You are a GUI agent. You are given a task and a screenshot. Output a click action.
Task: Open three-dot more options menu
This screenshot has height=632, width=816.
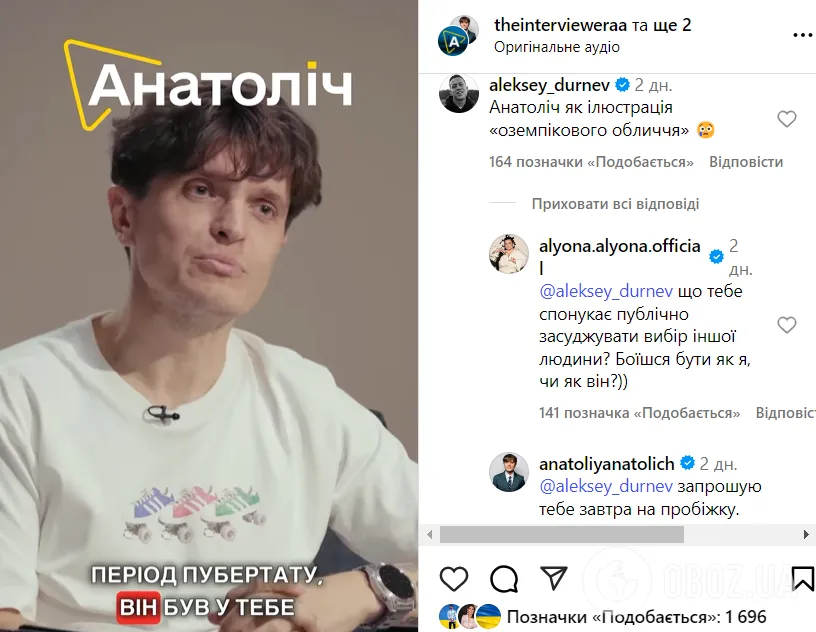802,35
